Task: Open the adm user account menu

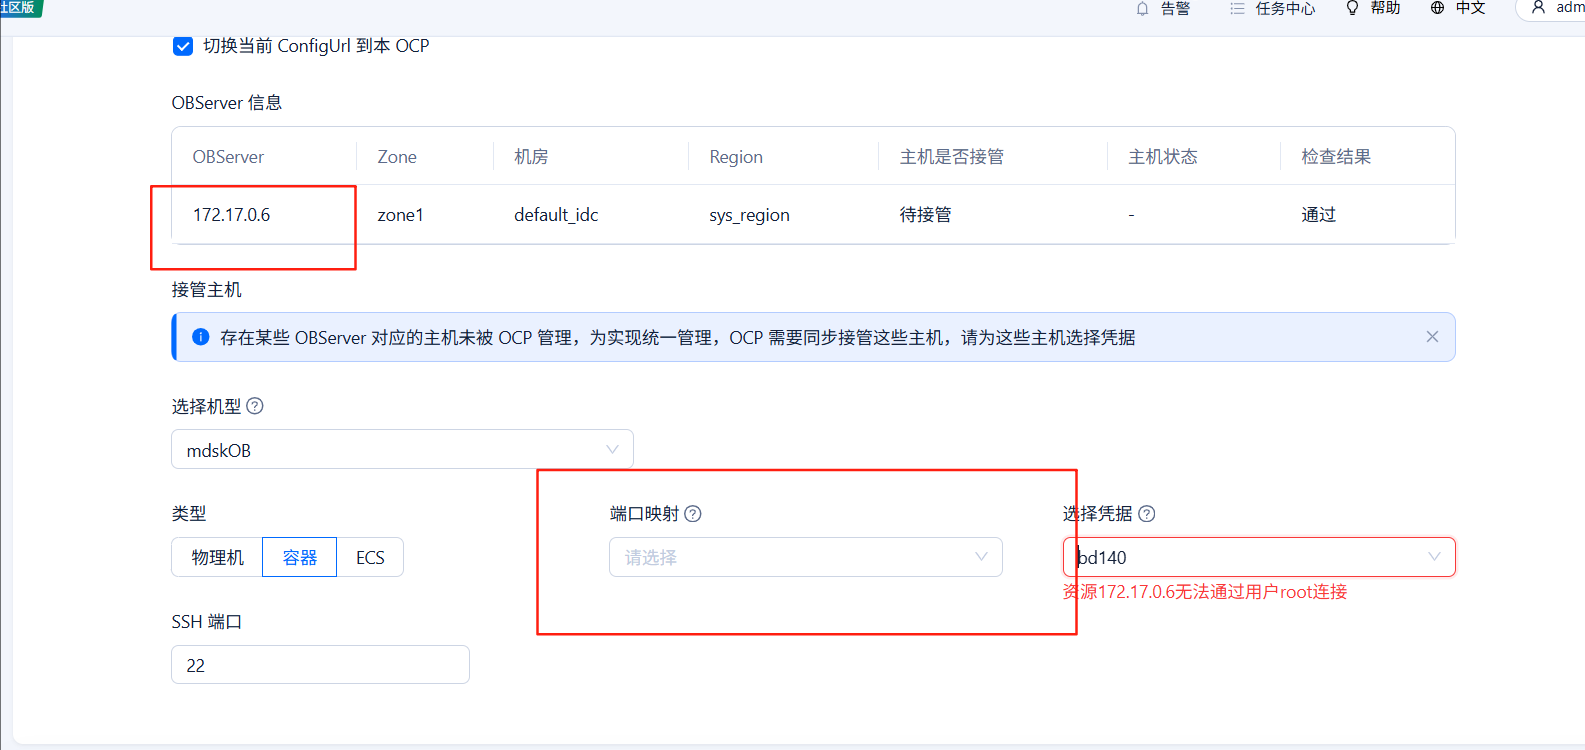Action: click(1551, 8)
